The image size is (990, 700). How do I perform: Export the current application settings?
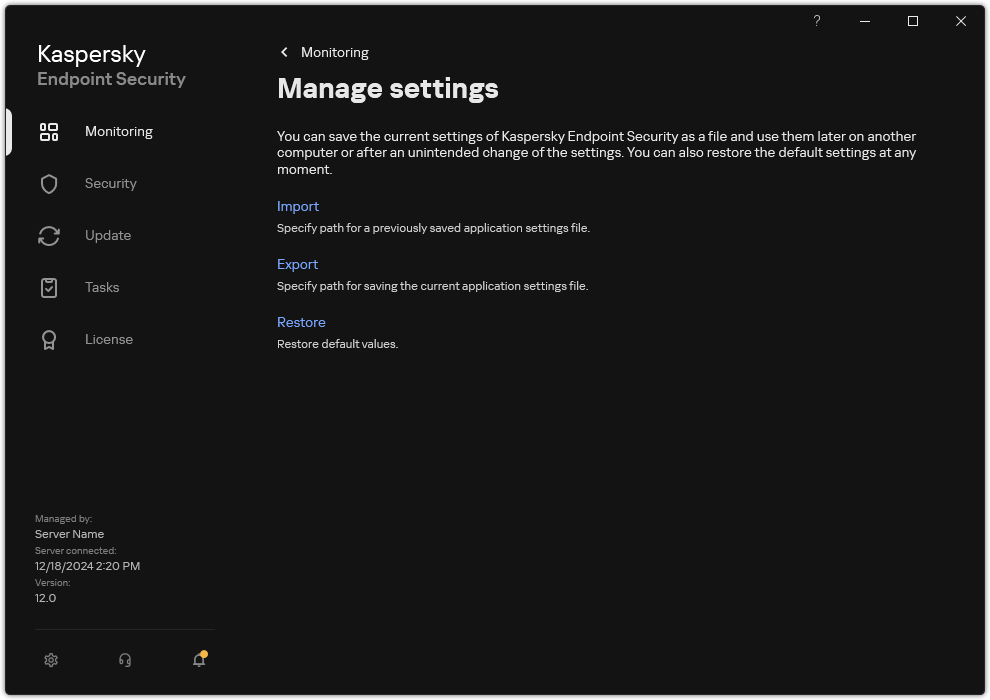297,264
